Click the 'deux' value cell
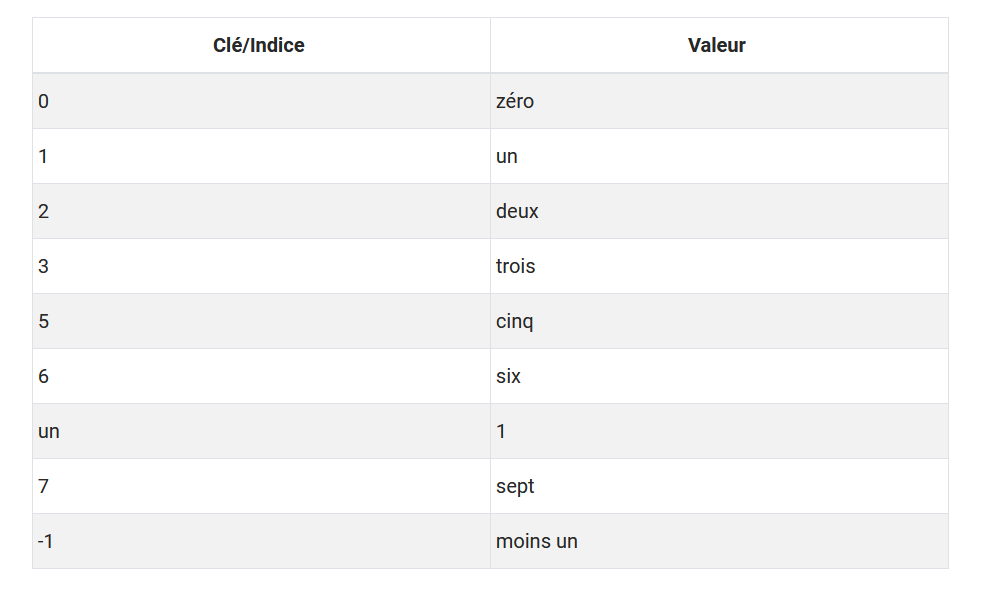This screenshot has height=591, width=989. pos(517,211)
